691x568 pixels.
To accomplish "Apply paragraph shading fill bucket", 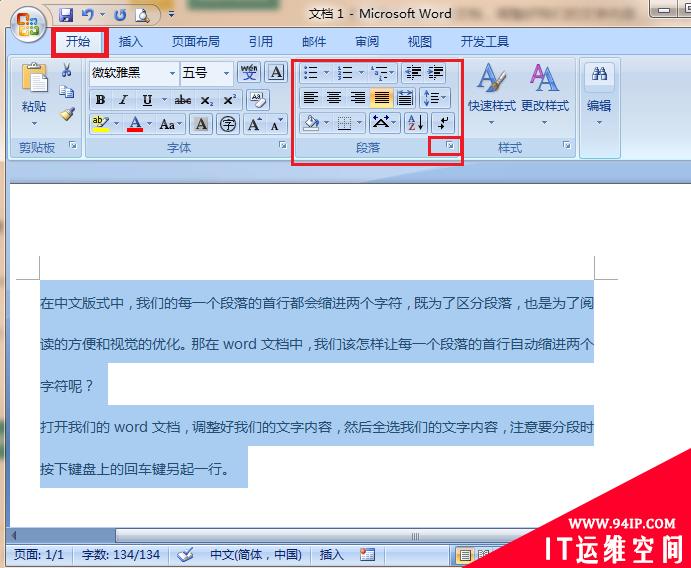I will coord(312,123).
